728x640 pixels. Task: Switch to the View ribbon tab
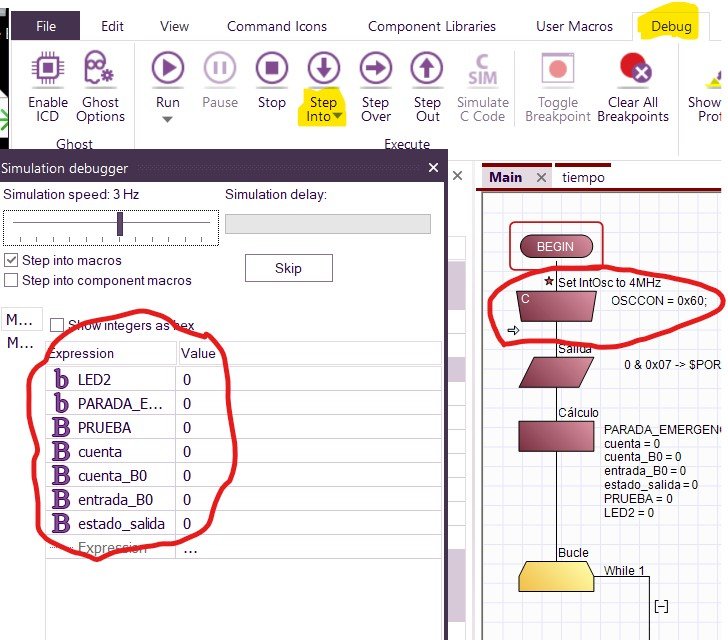(x=175, y=26)
